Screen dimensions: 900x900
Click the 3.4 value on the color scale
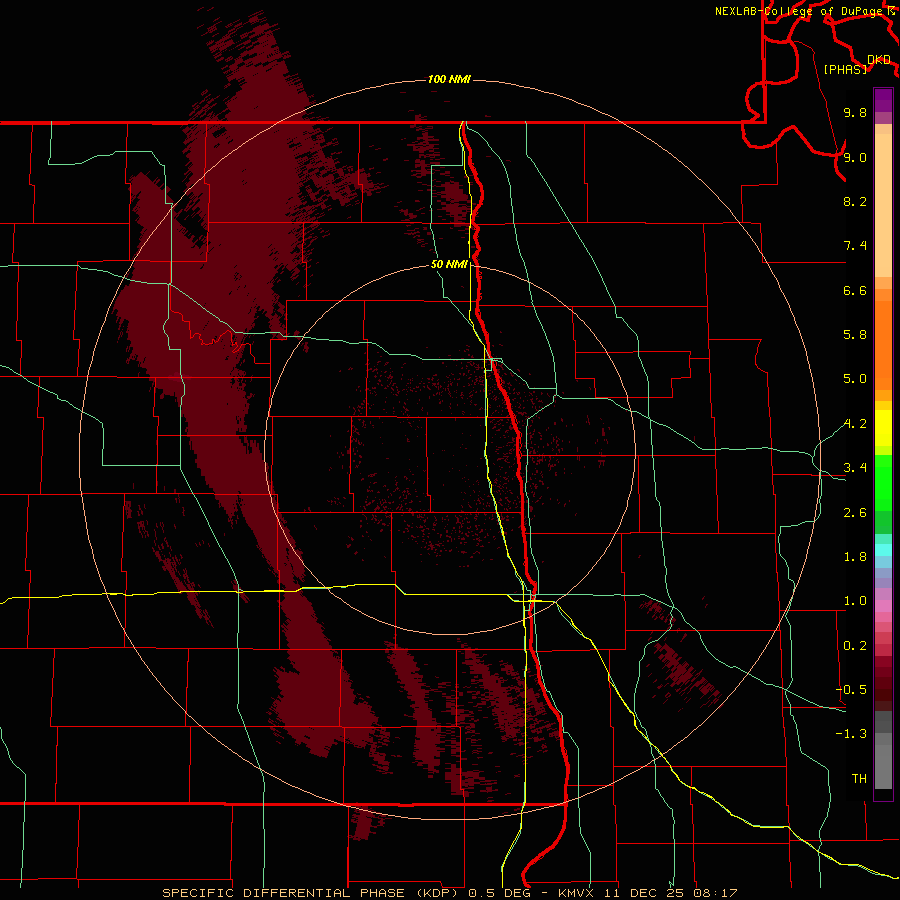tap(855, 468)
